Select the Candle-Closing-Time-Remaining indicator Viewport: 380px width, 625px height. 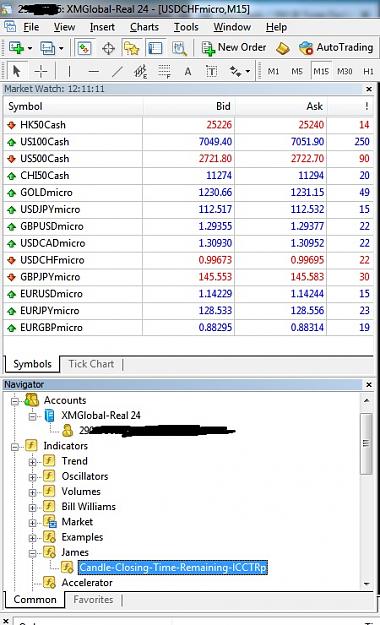coord(173,567)
